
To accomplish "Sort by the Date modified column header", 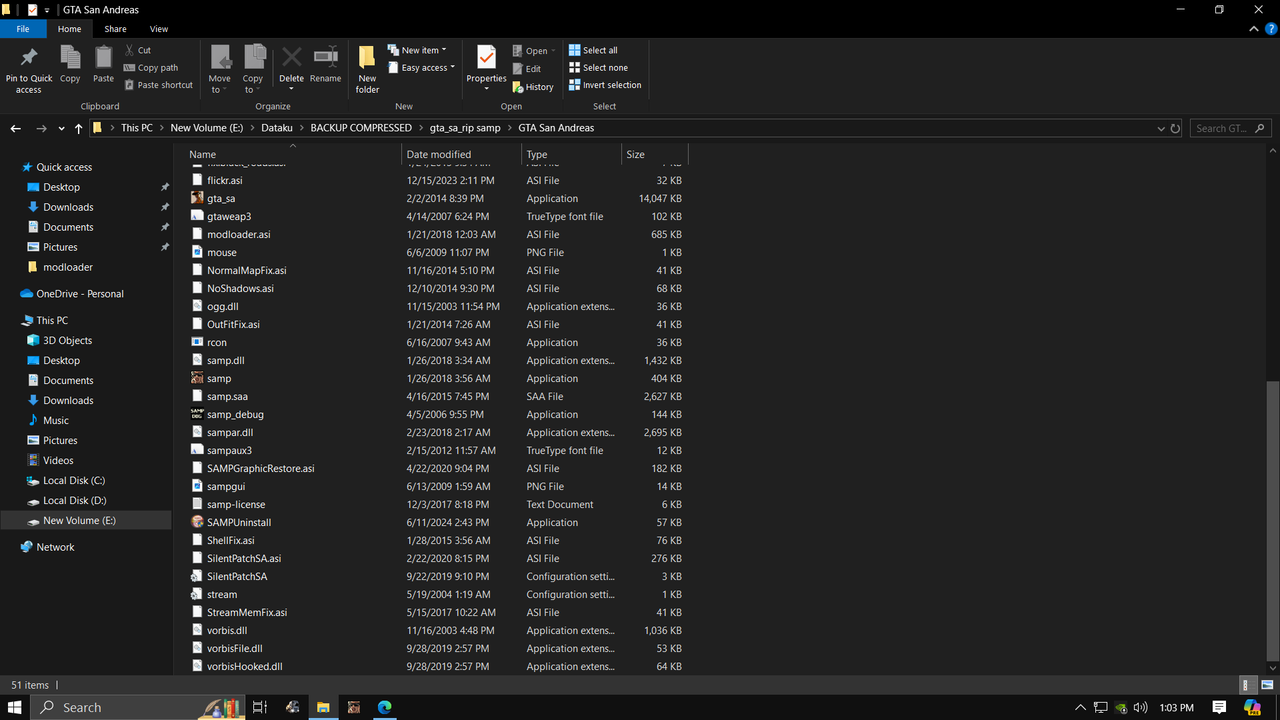I will tap(462, 155).
